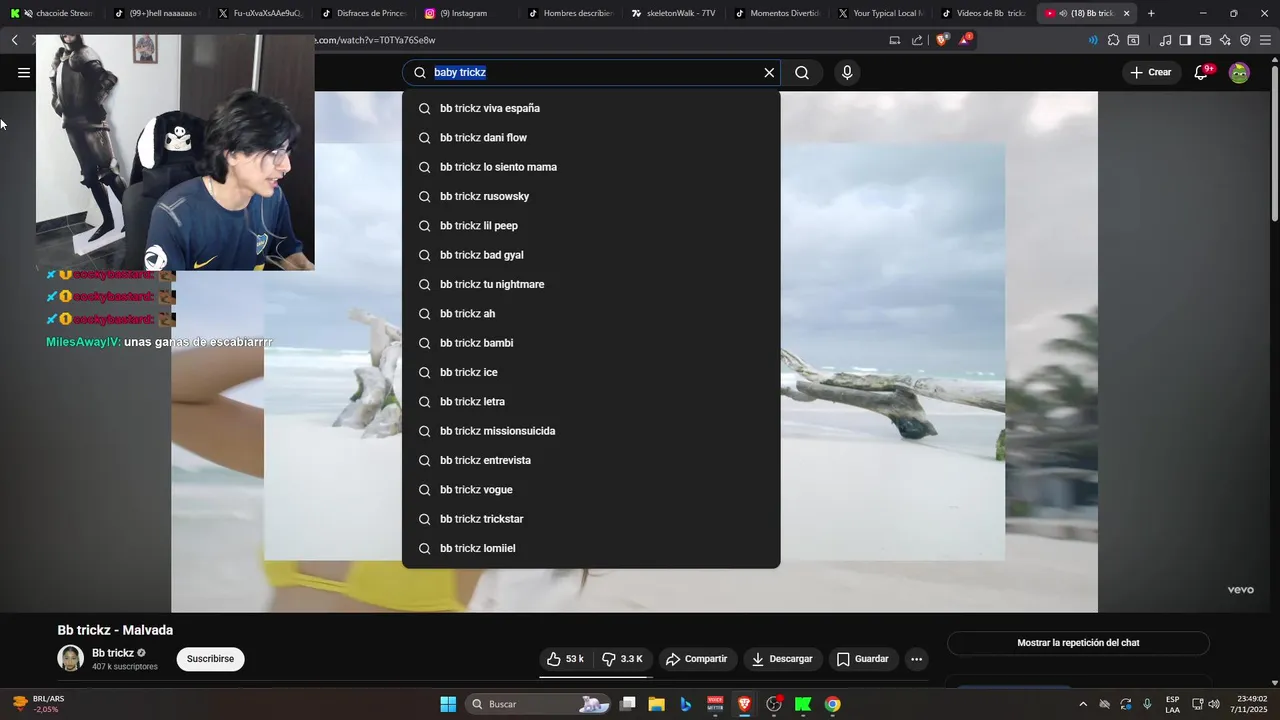Go back with the browser back arrow
This screenshot has width=1280, height=720.
coord(15,40)
